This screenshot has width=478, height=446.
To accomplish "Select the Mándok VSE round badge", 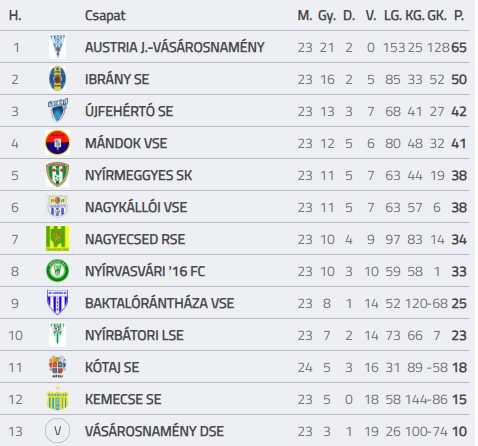I will [x=57, y=142].
